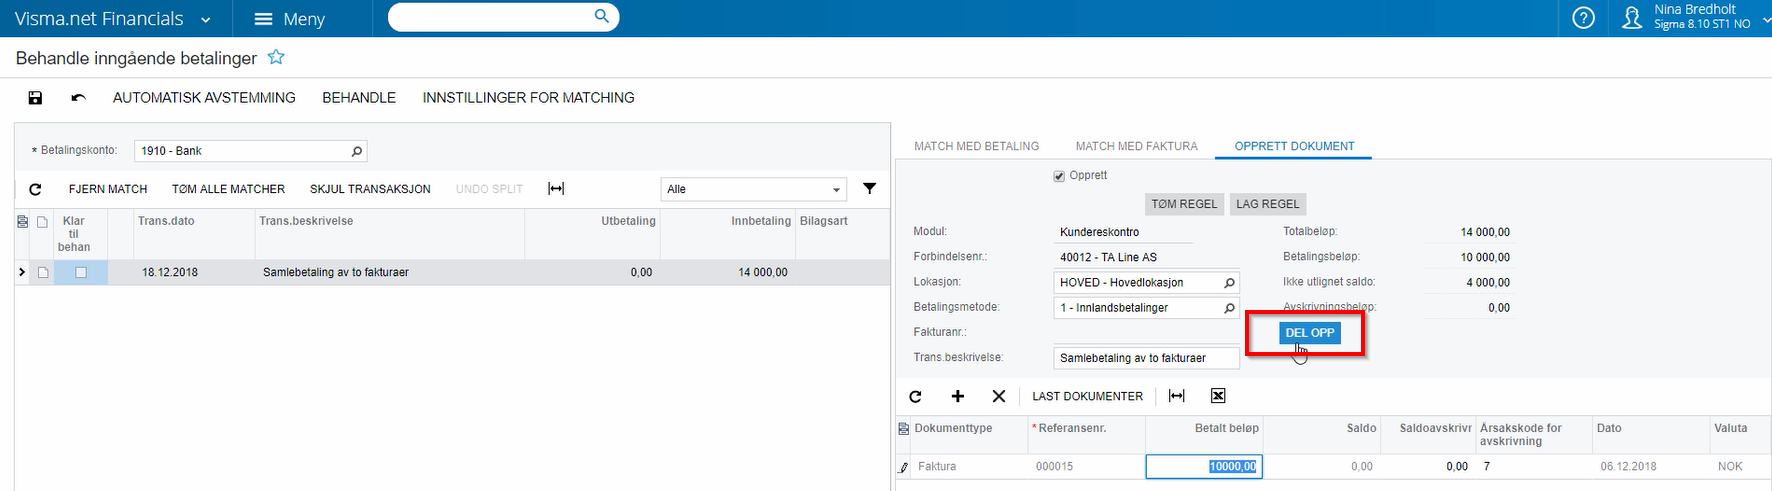
Task: Click the save disk icon
Action: (x=35, y=98)
